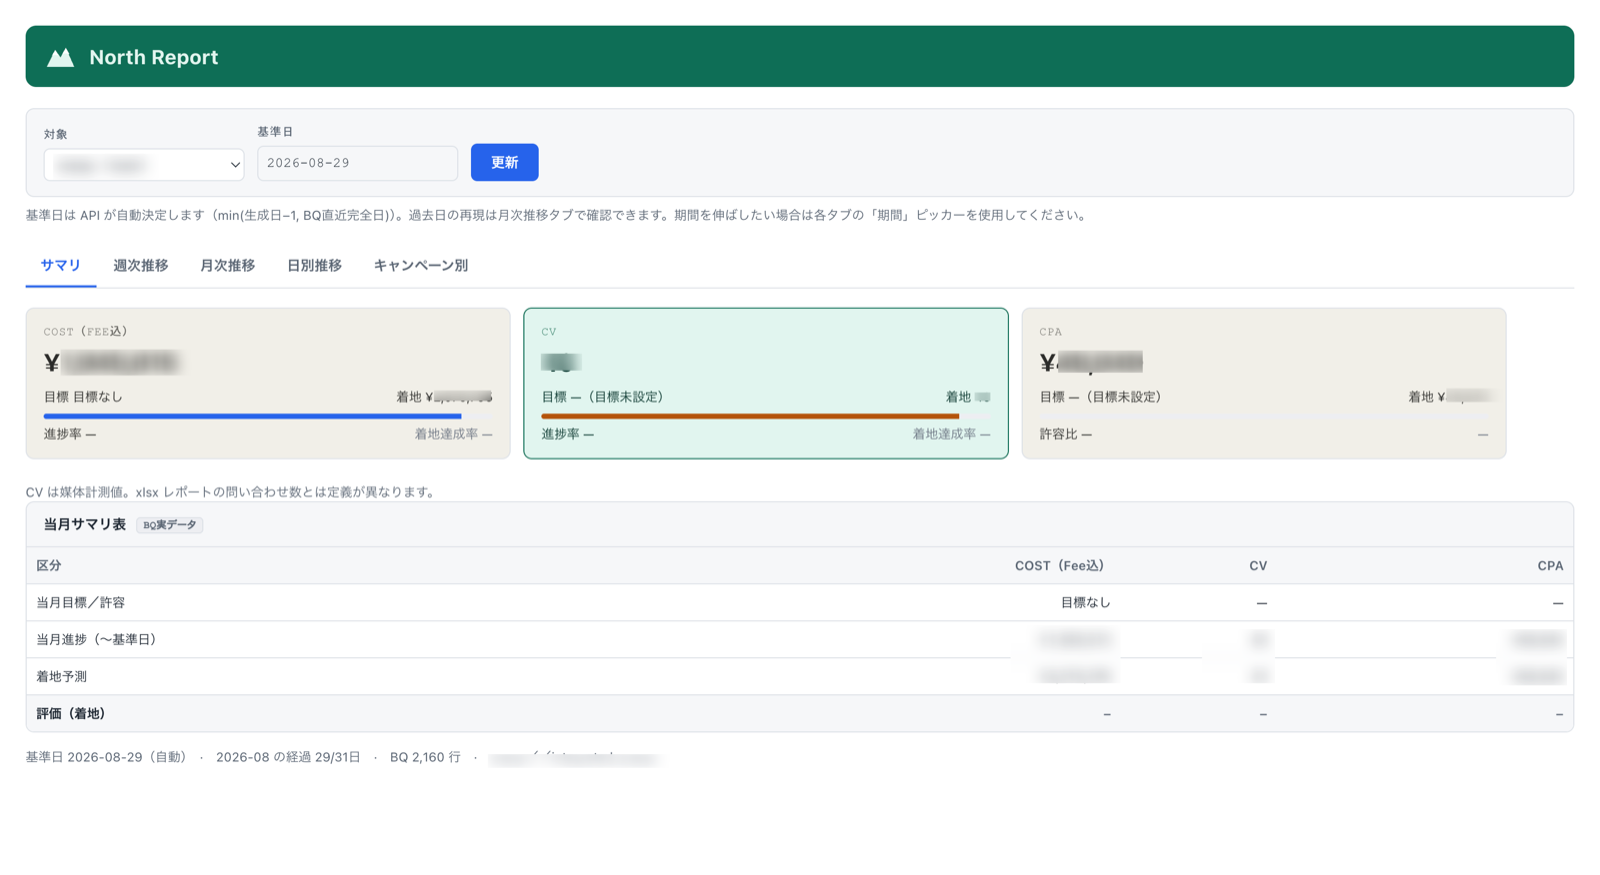
Task: Click the 目標なし cell in the table
Action: [x=1086, y=603]
